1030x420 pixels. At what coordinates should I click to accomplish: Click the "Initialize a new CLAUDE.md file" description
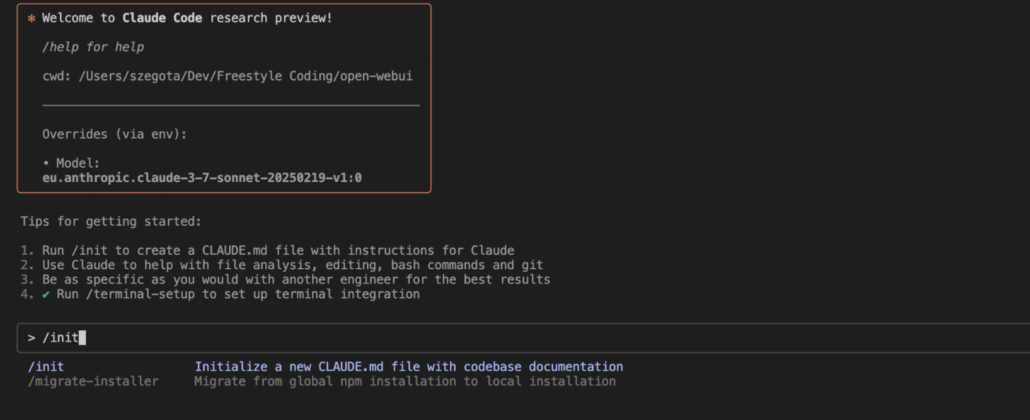click(408, 367)
